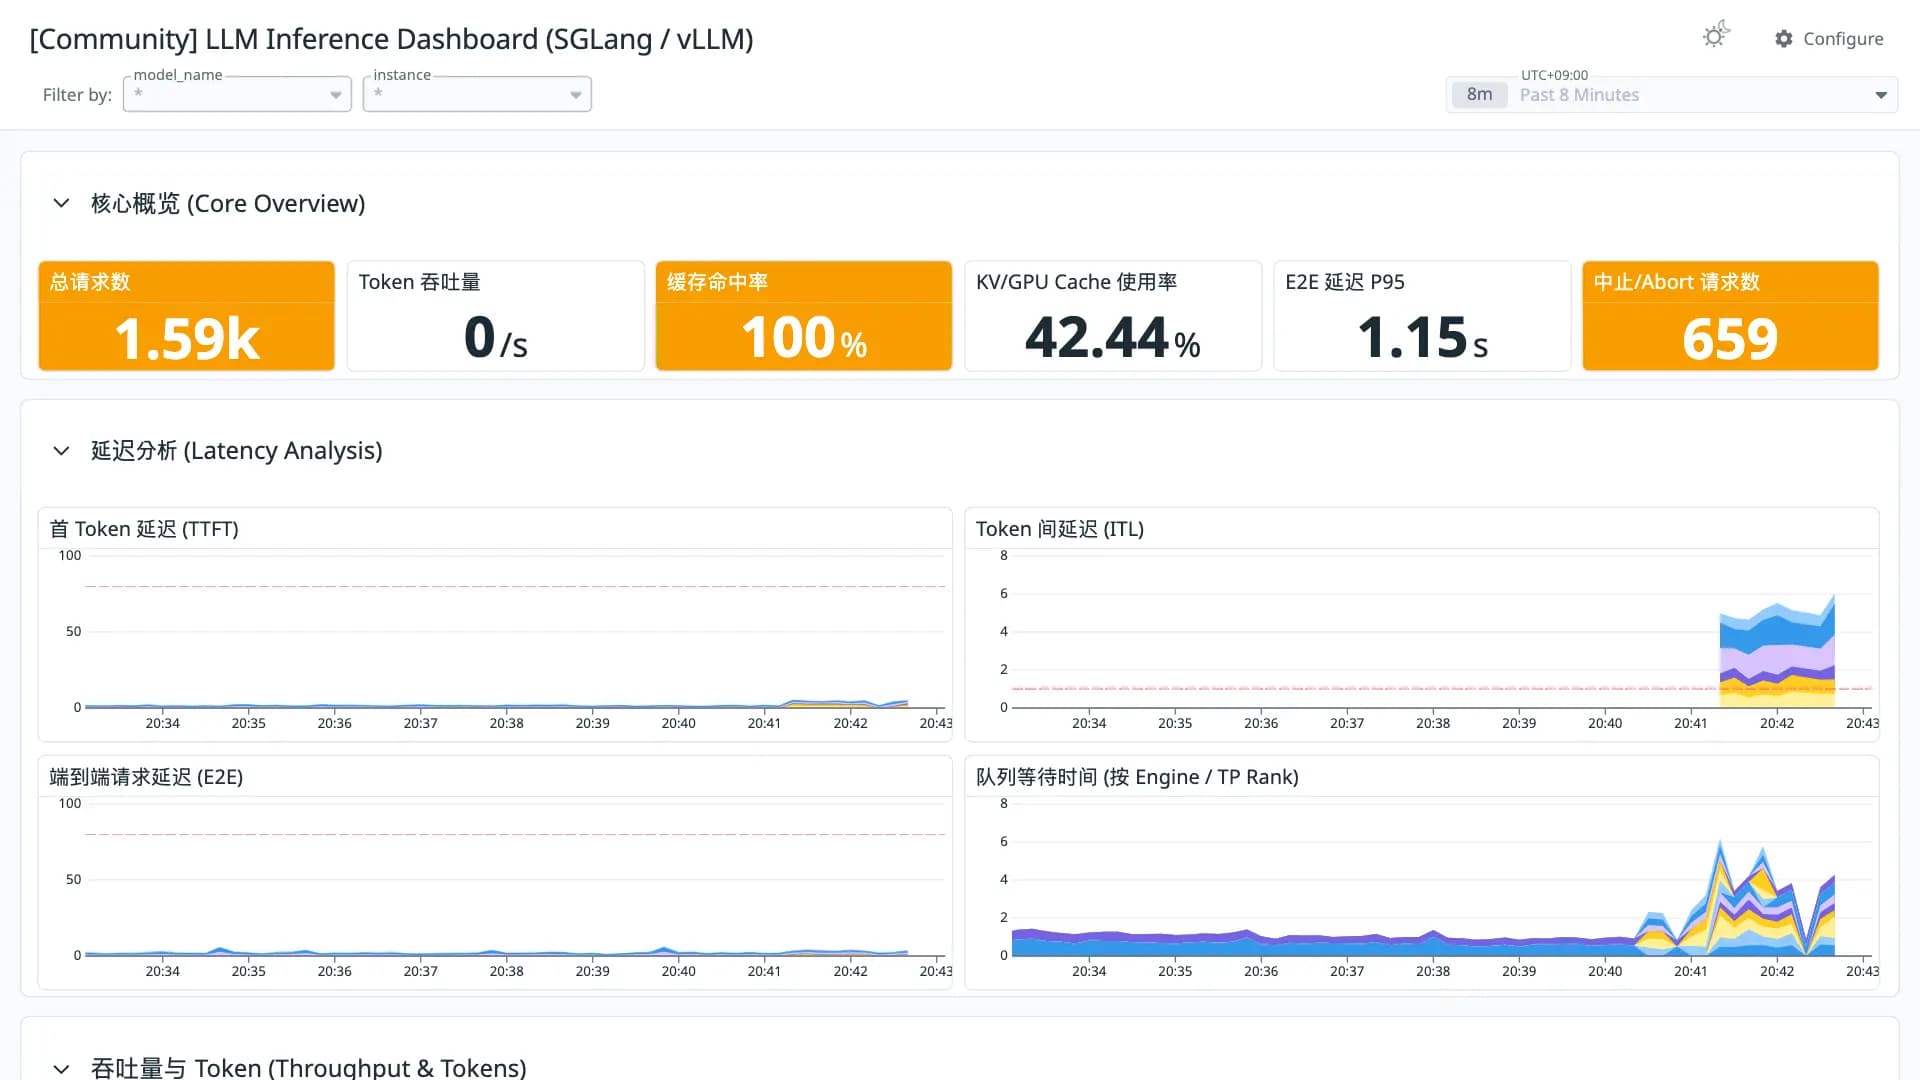Click the KV/GPU Cache 使用率 value 42.44%
Image resolution: width=1920 pixels, height=1080 pixels.
point(1112,338)
